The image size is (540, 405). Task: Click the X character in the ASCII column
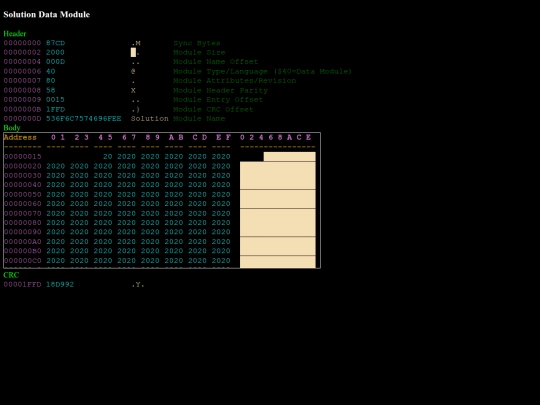[133, 91]
